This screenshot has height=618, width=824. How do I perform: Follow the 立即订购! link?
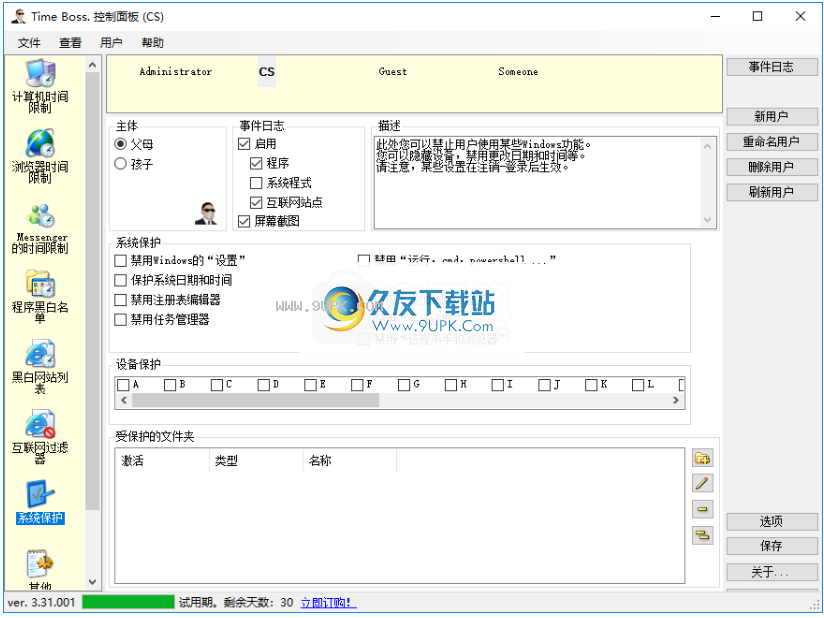point(328,603)
